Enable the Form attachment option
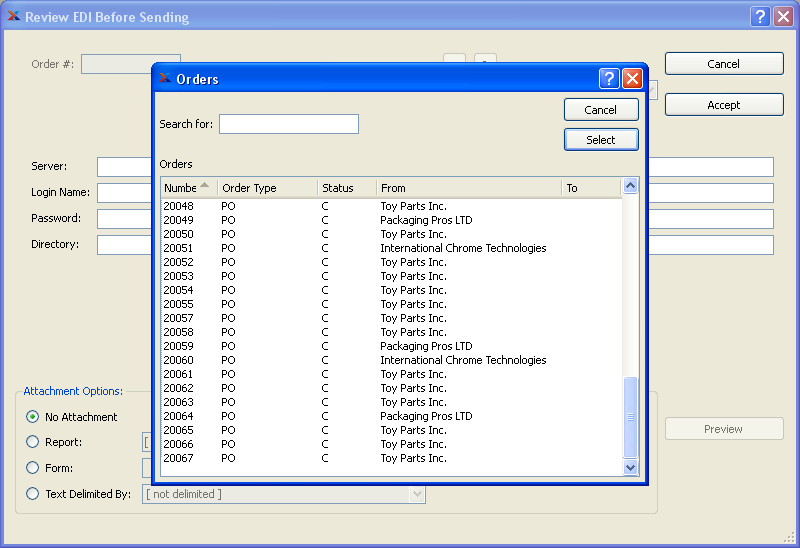This screenshot has width=800, height=548. [x=33, y=468]
